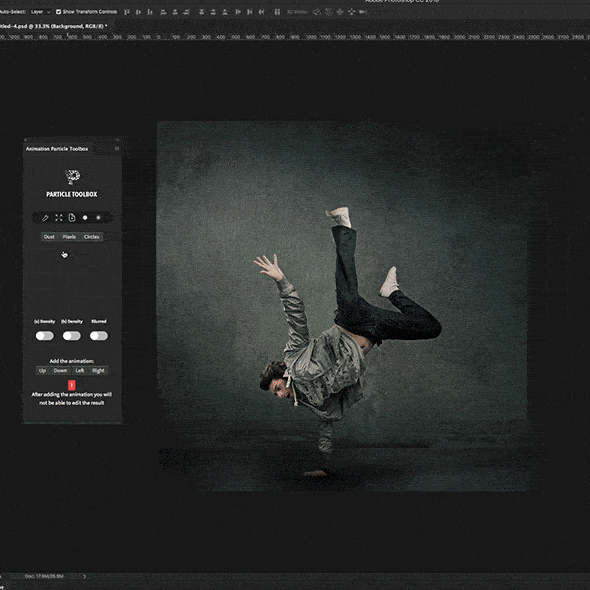
Task: Click the Particle Toolbox logo
Action: point(72,176)
